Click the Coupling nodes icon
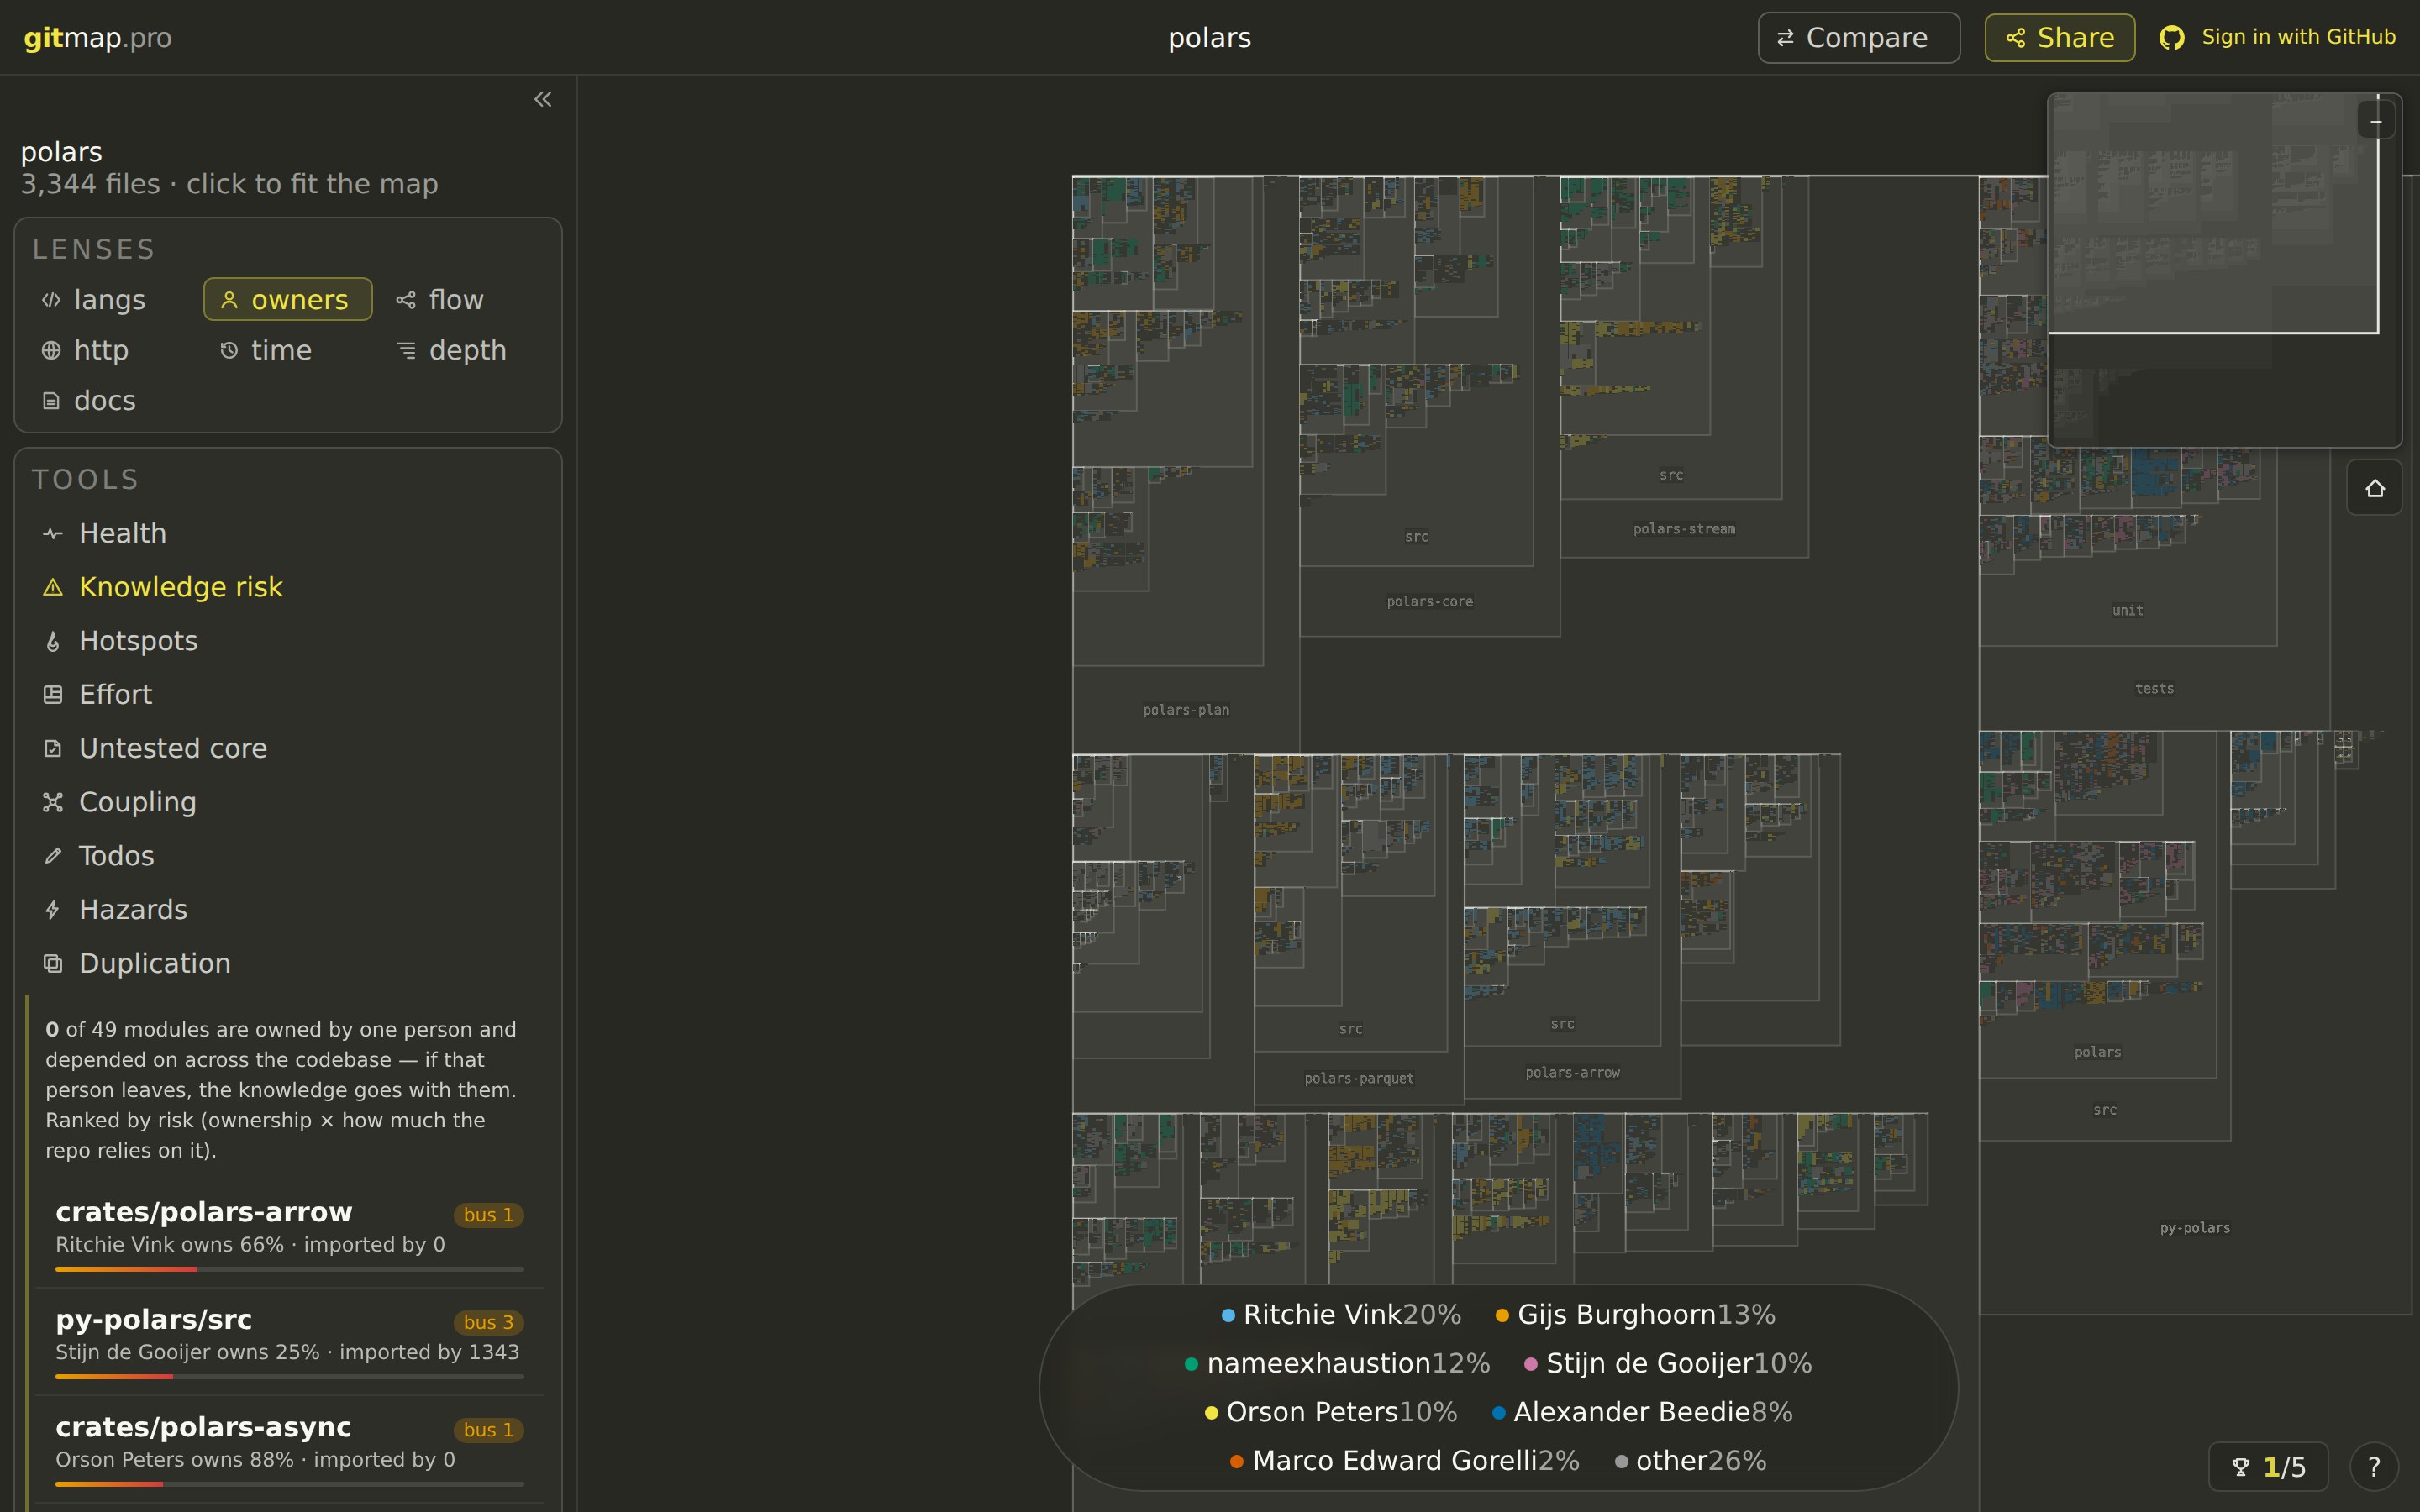Image resolution: width=2420 pixels, height=1512 pixels. pos(53,802)
